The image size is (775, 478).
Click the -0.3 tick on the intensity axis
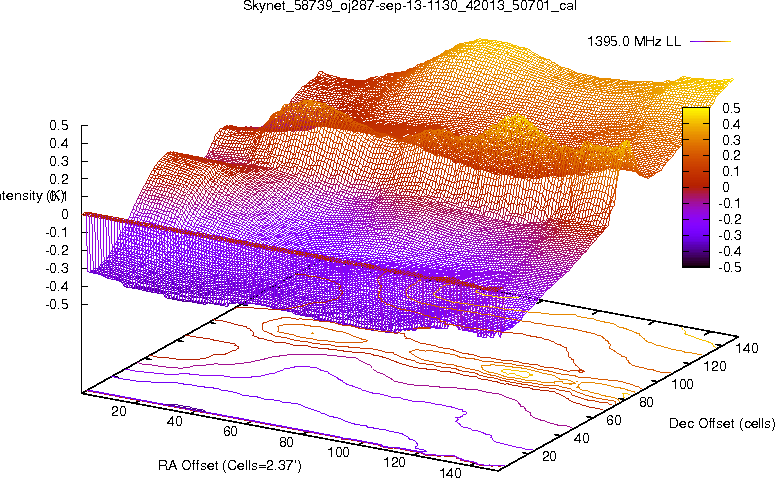[57, 268]
